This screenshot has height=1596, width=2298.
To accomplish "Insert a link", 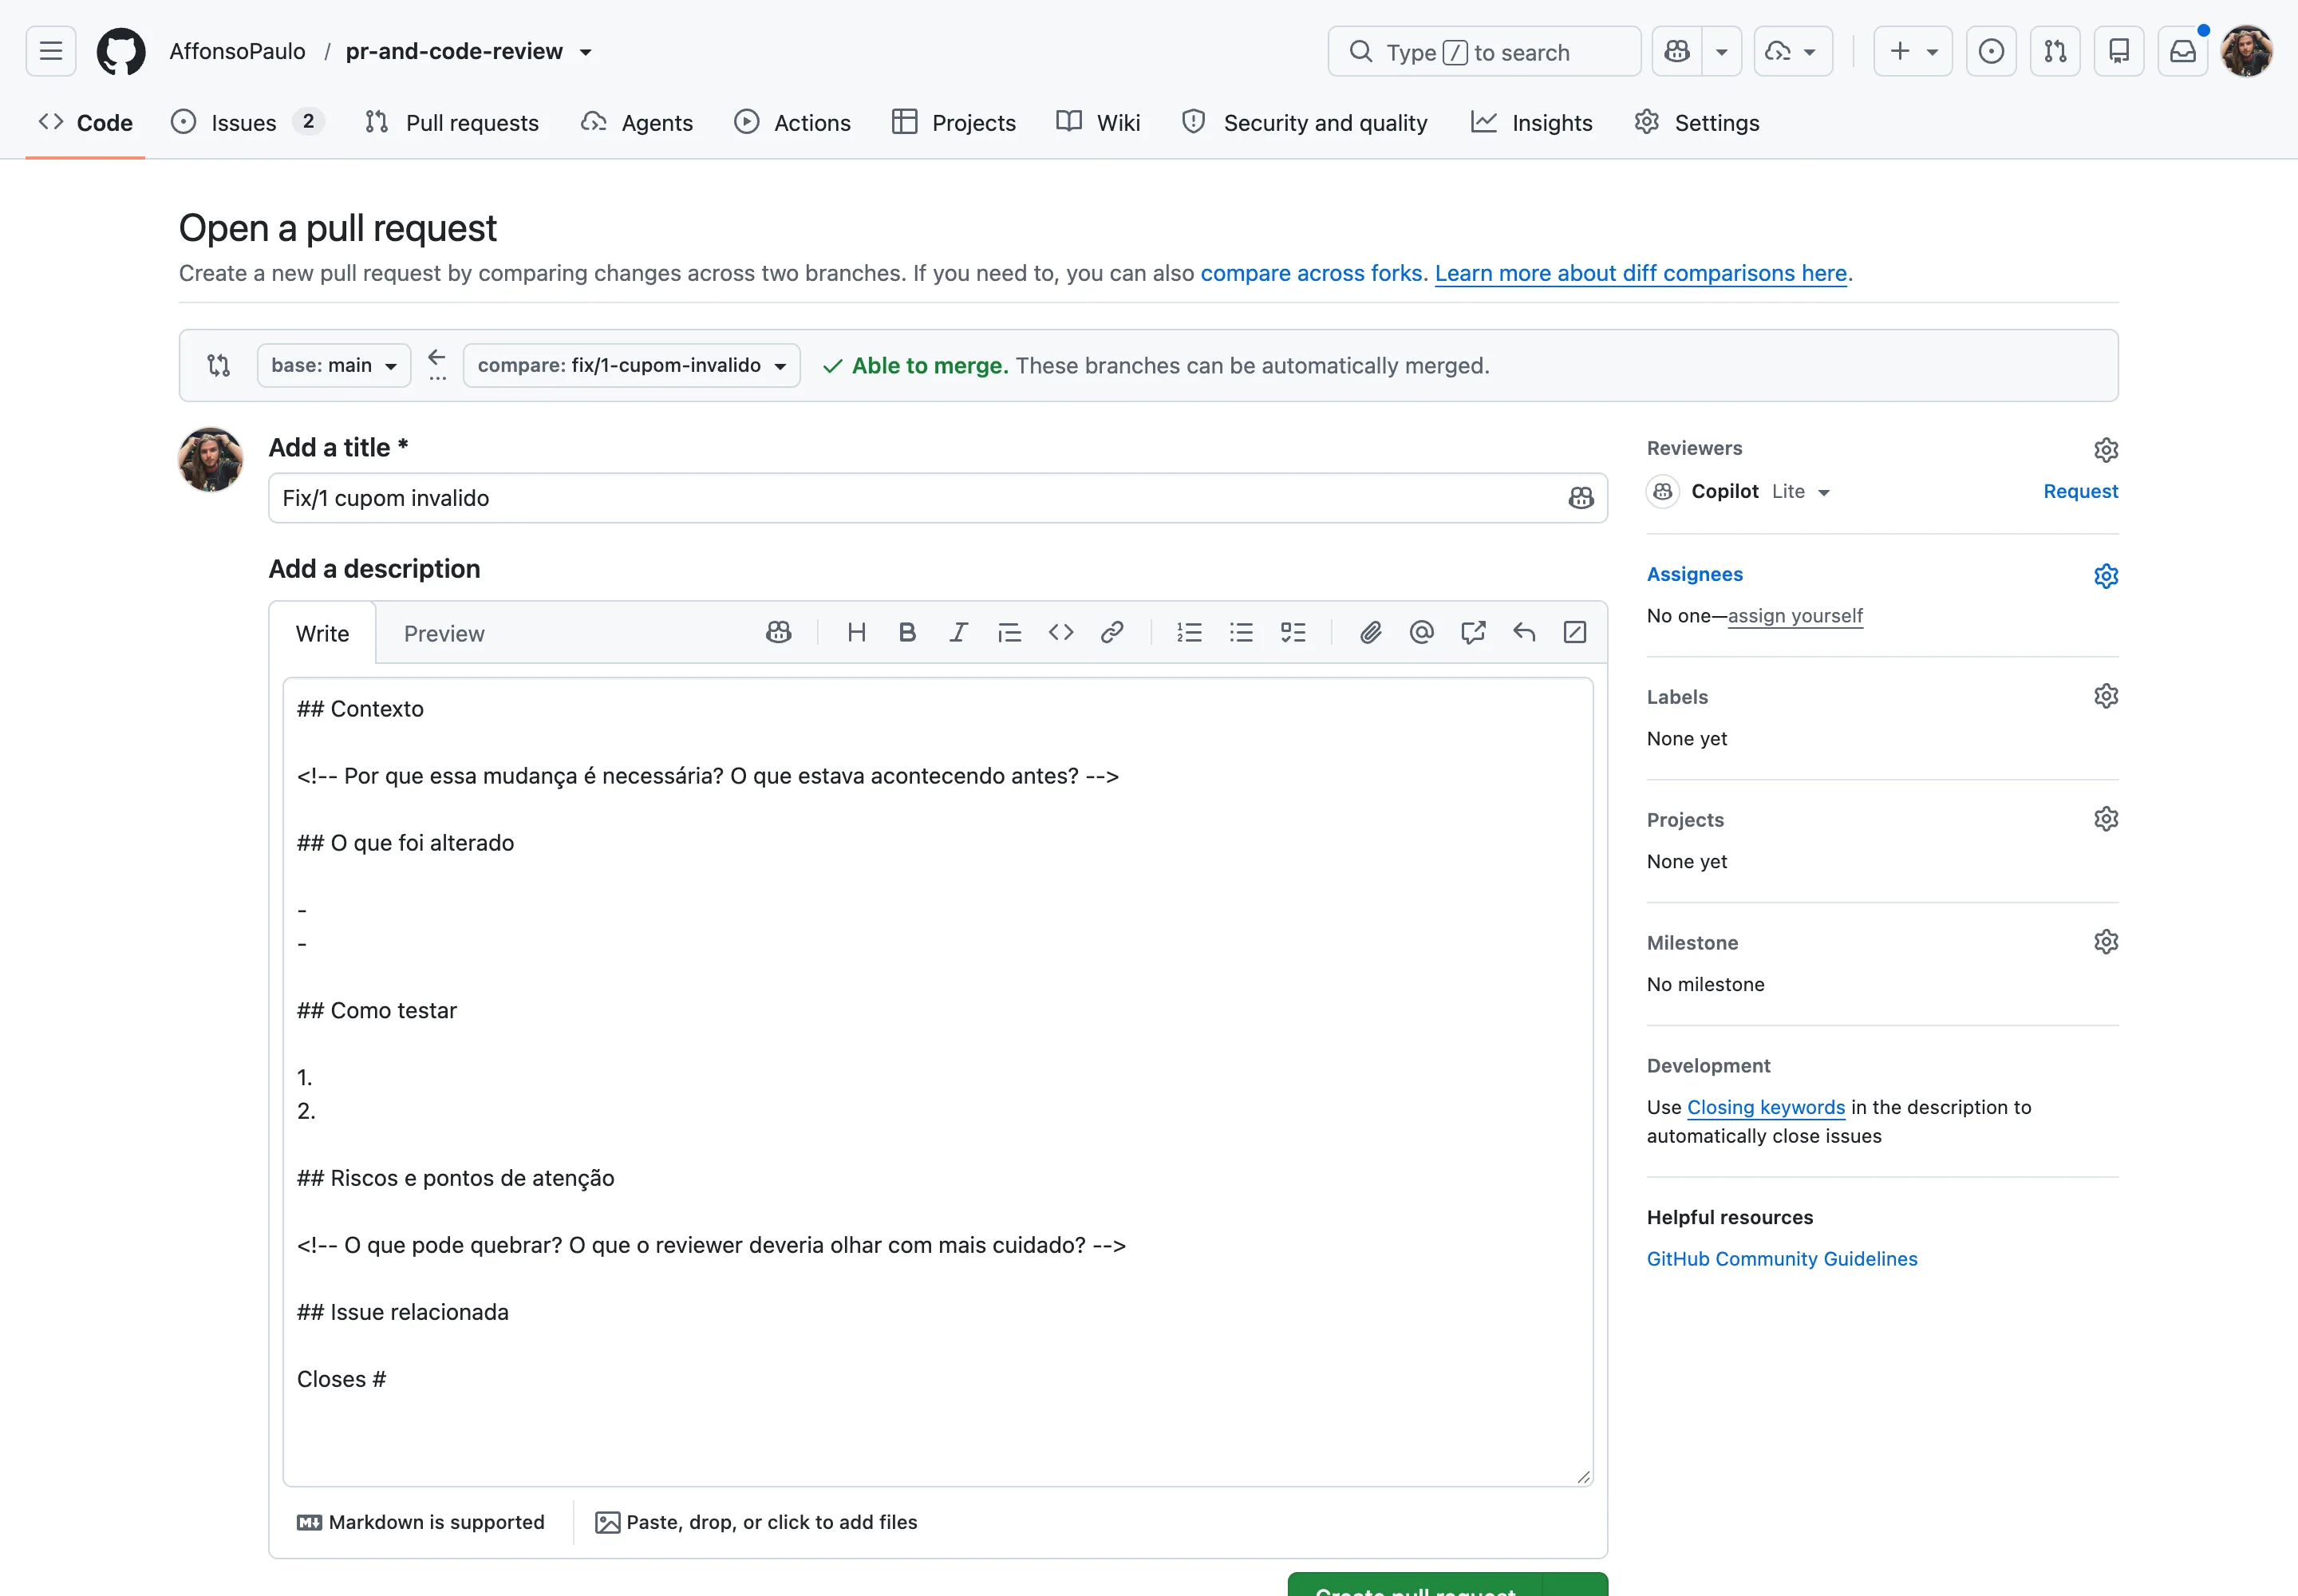I will (1111, 632).
